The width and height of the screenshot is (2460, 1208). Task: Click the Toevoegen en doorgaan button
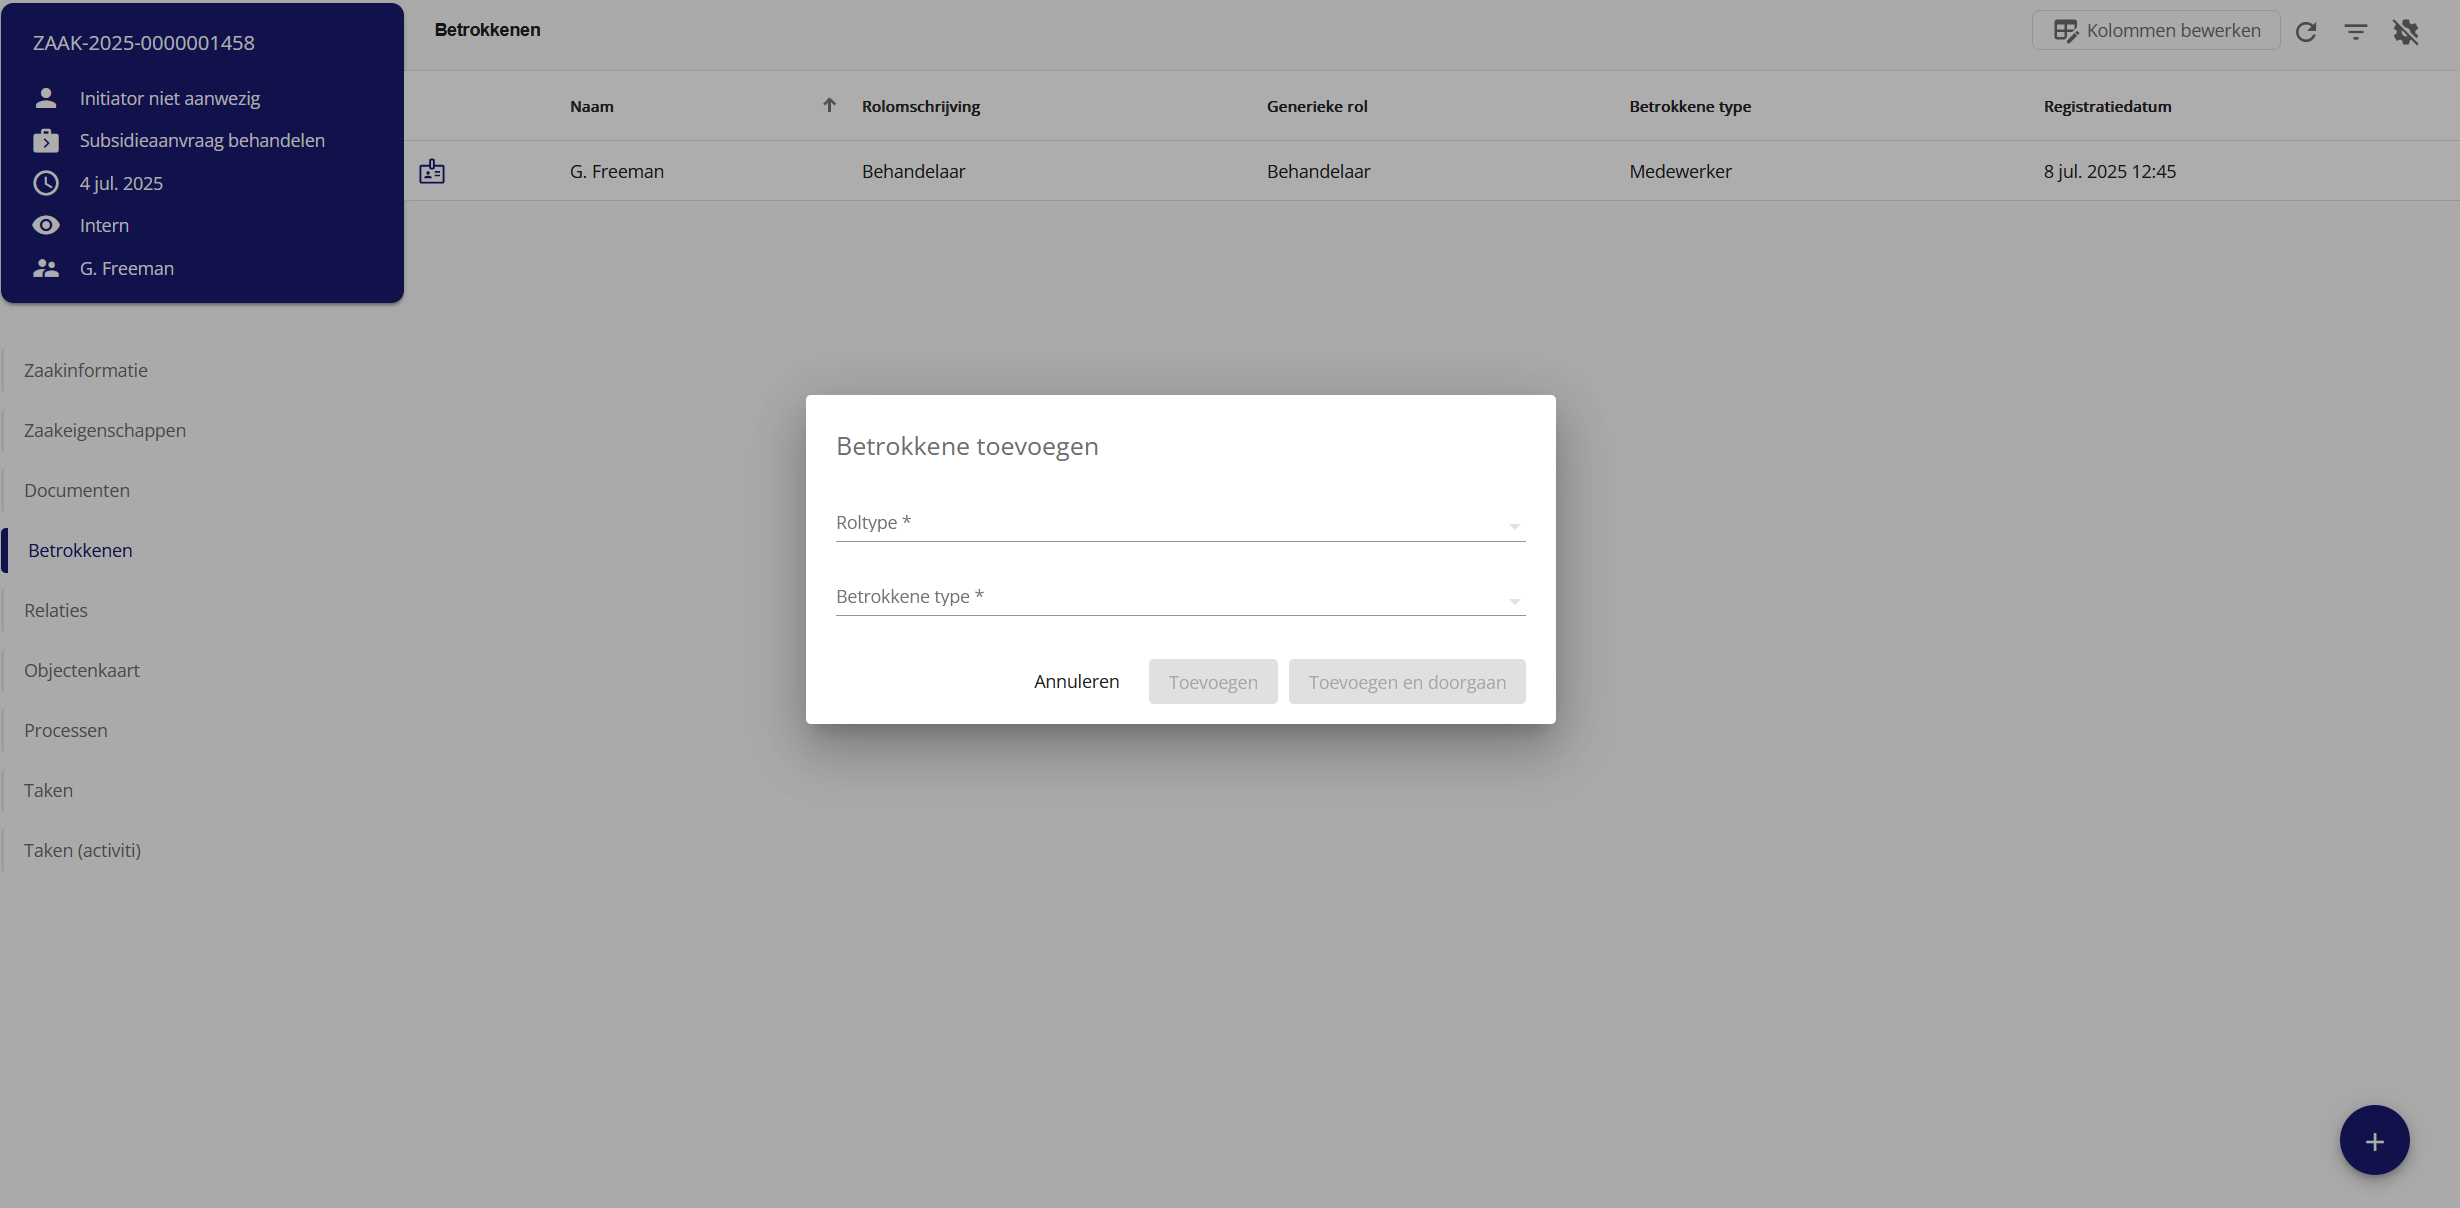[x=1406, y=682]
